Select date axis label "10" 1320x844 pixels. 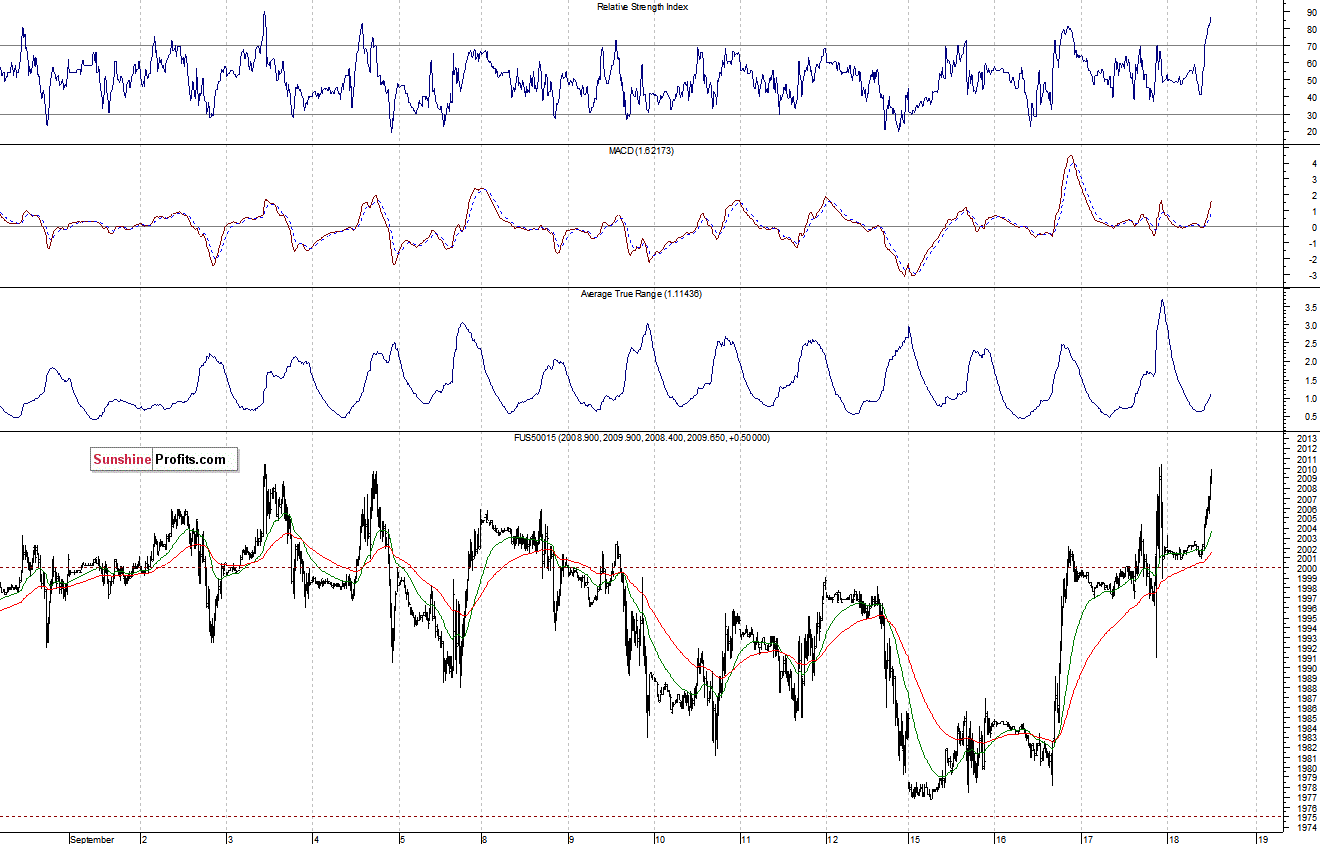pos(658,839)
